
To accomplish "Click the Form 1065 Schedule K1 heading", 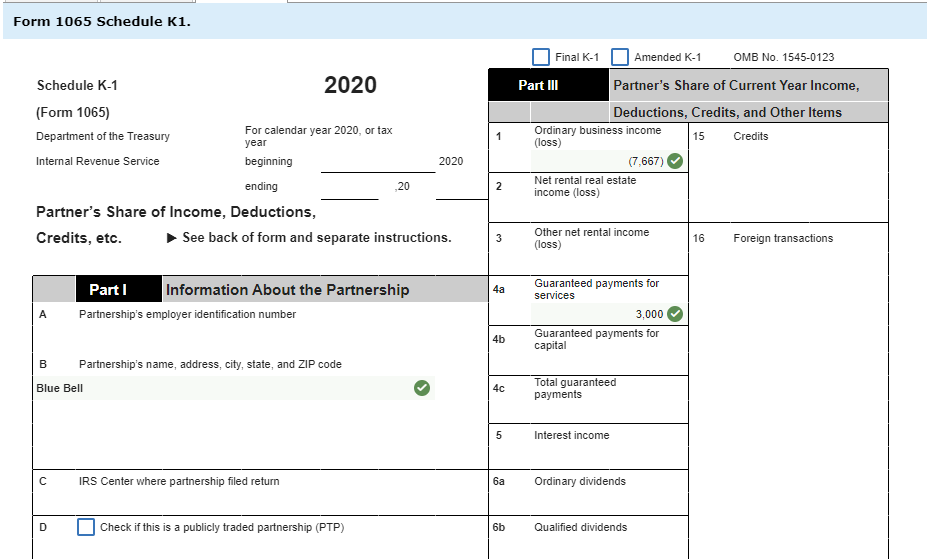I will click(x=102, y=22).
